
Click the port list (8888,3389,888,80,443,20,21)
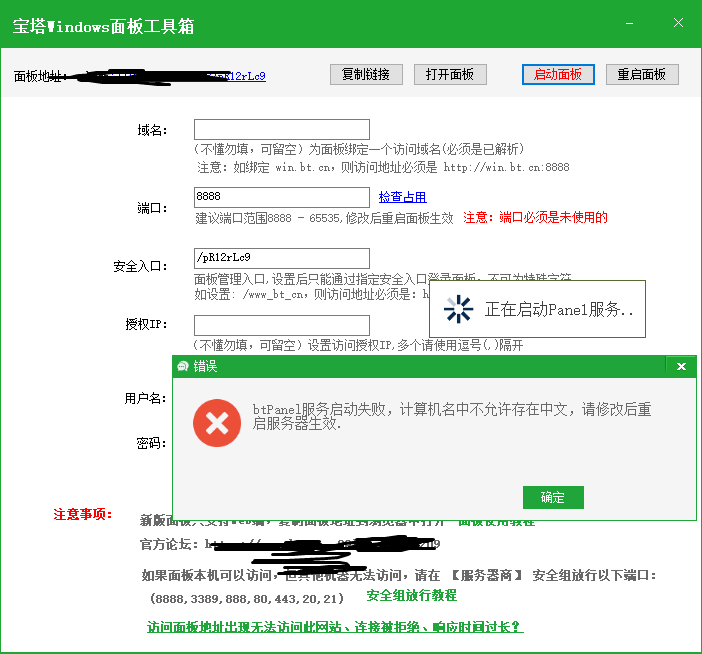247,598
